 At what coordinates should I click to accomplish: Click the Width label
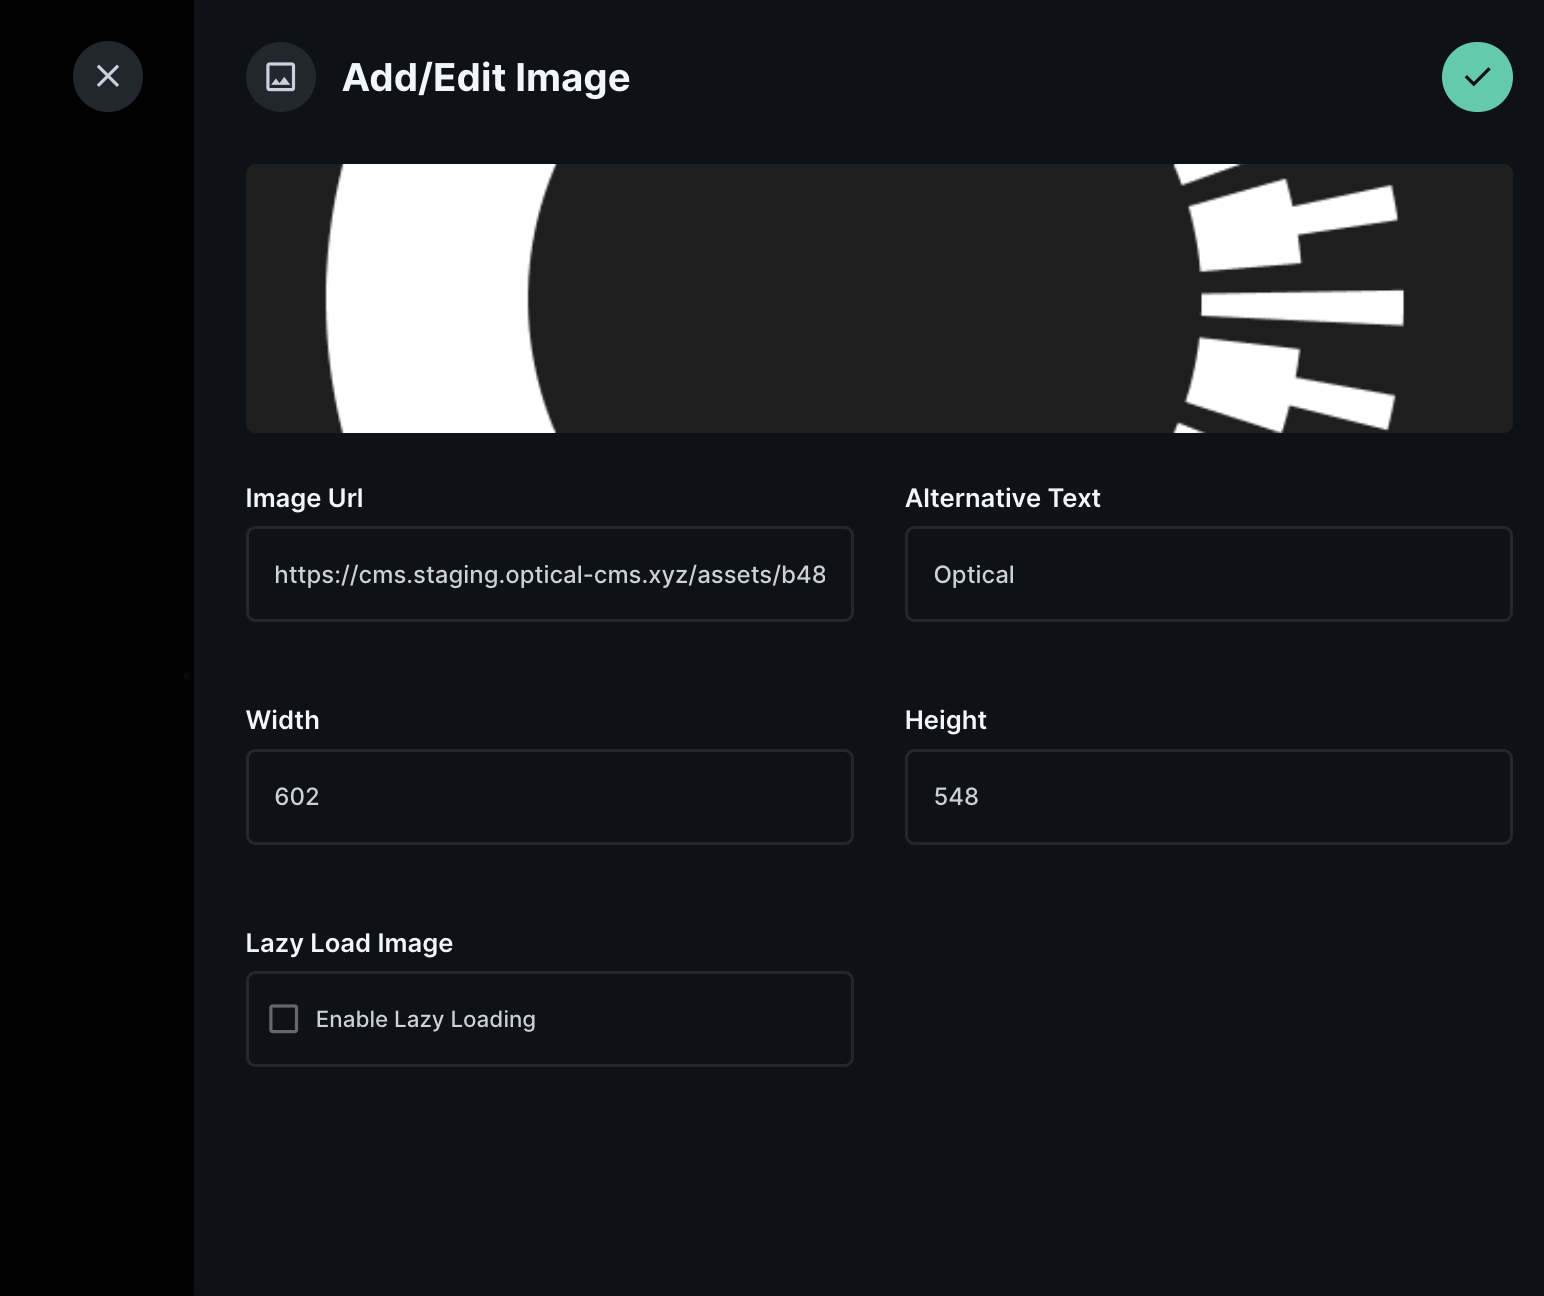282,720
